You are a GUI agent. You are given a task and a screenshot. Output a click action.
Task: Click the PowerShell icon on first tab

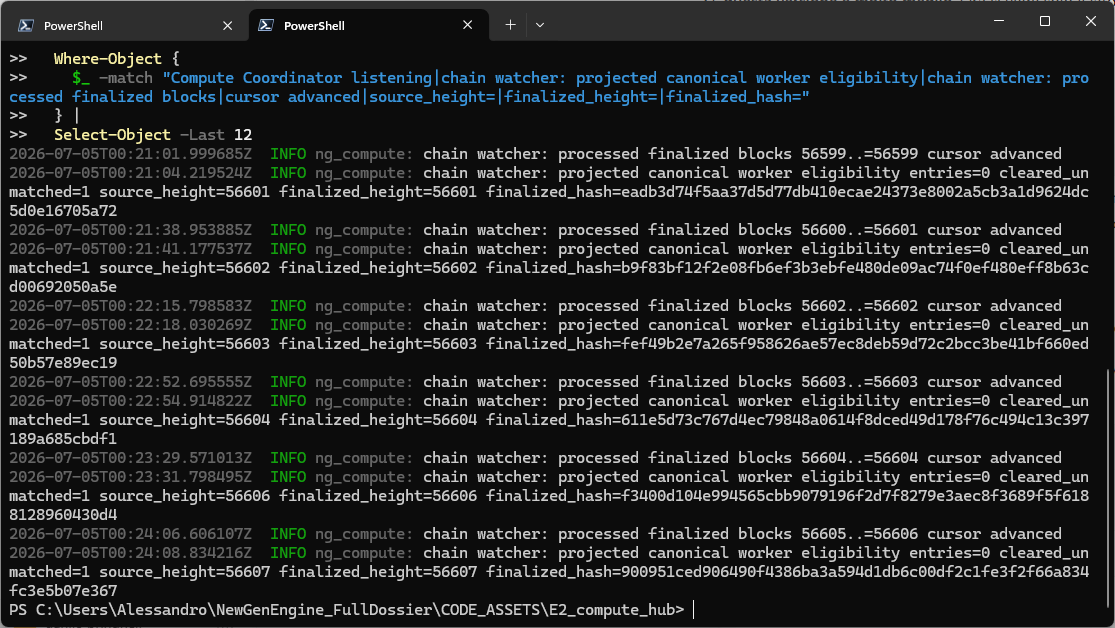pyautogui.click(x=26, y=26)
